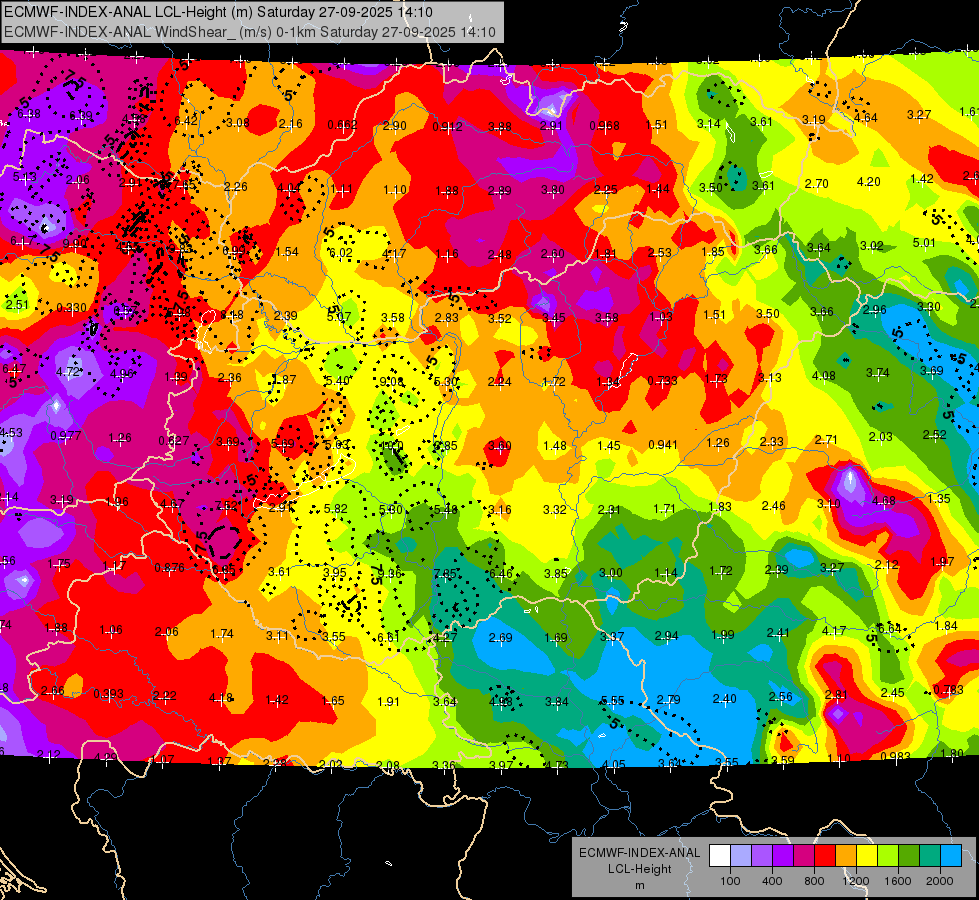Click wind shear value '2.03'

pyautogui.click(x=880, y=437)
